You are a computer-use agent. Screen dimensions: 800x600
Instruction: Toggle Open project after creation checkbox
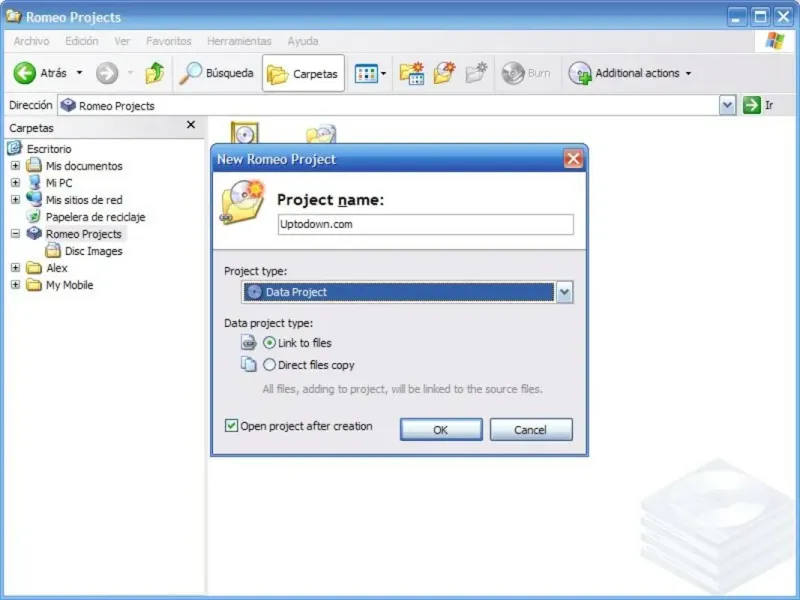pyautogui.click(x=231, y=426)
